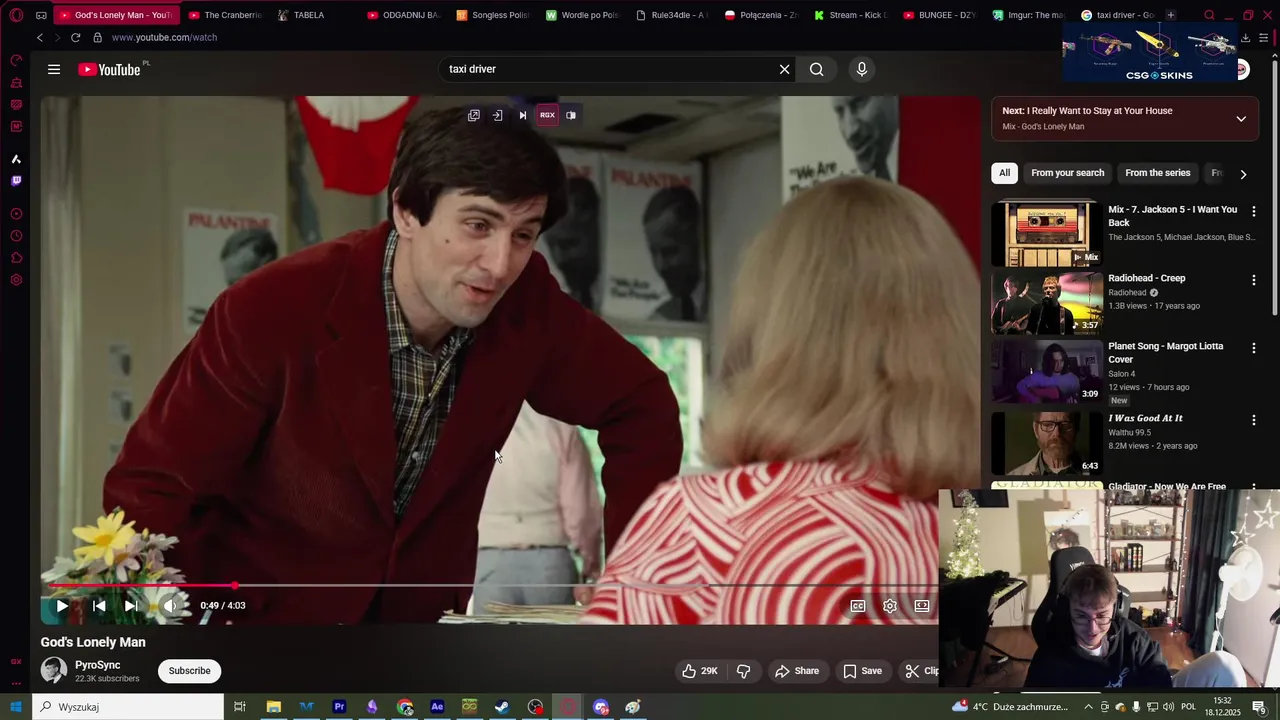Open the YouTube hamburger guide menu
This screenshot has height=720, width=1280.
(x=54, y=69)
